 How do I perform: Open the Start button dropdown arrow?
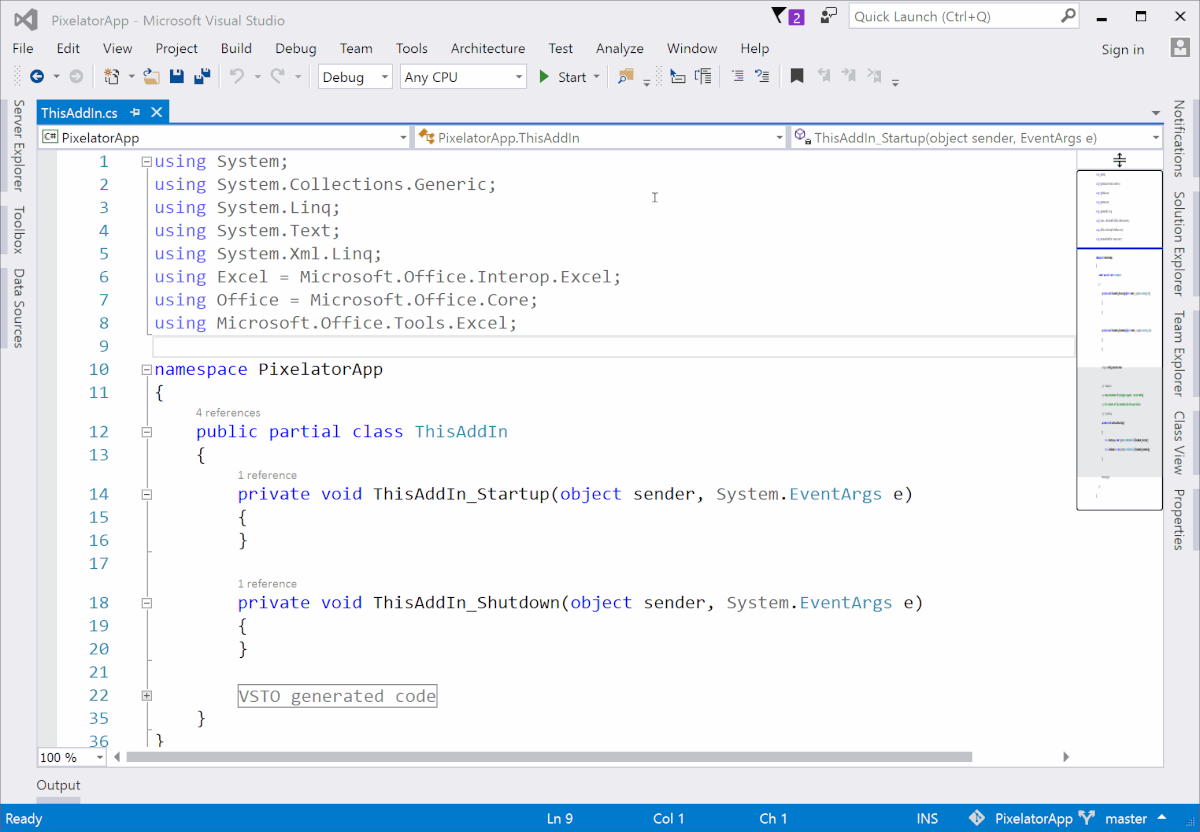[x=597, y=77]
